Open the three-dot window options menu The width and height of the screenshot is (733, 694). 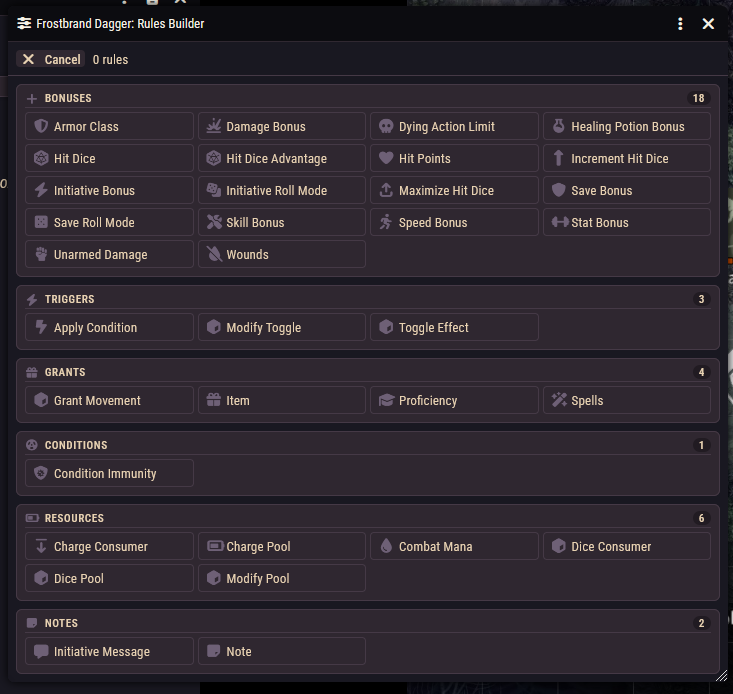click(680, 23)
